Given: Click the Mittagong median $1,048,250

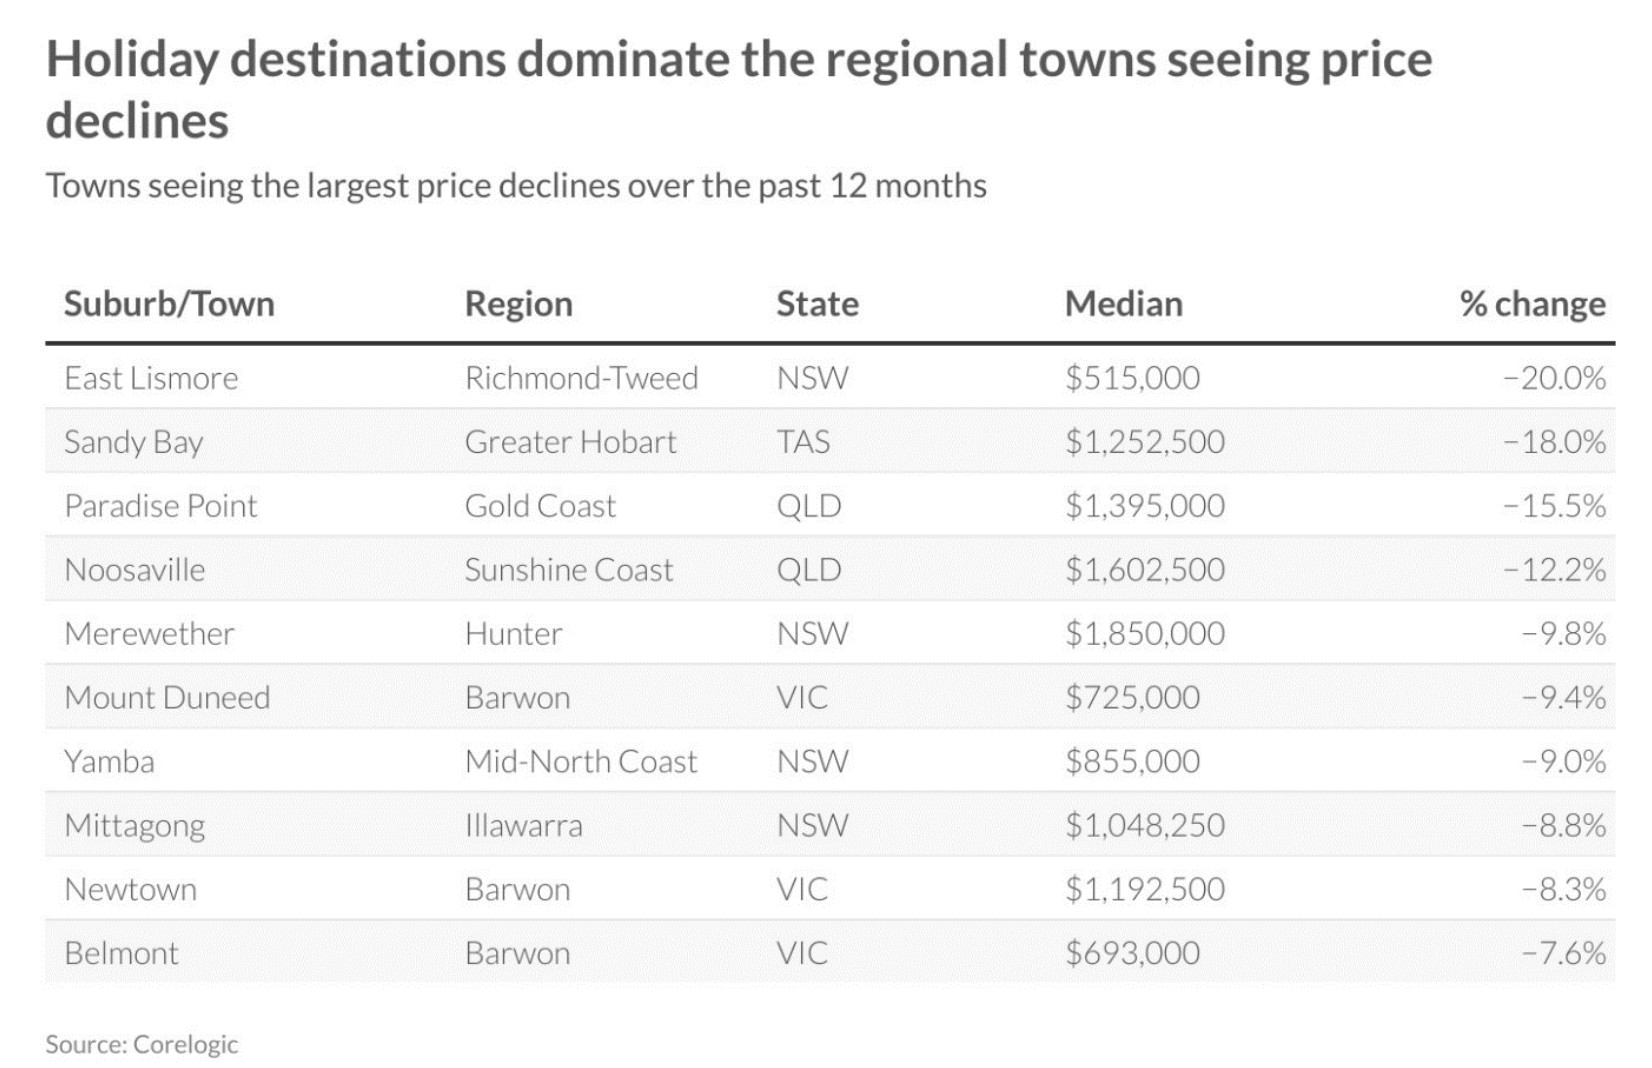Looking at the screenshot, I should pyautogui.click(x=1144, y=826).
